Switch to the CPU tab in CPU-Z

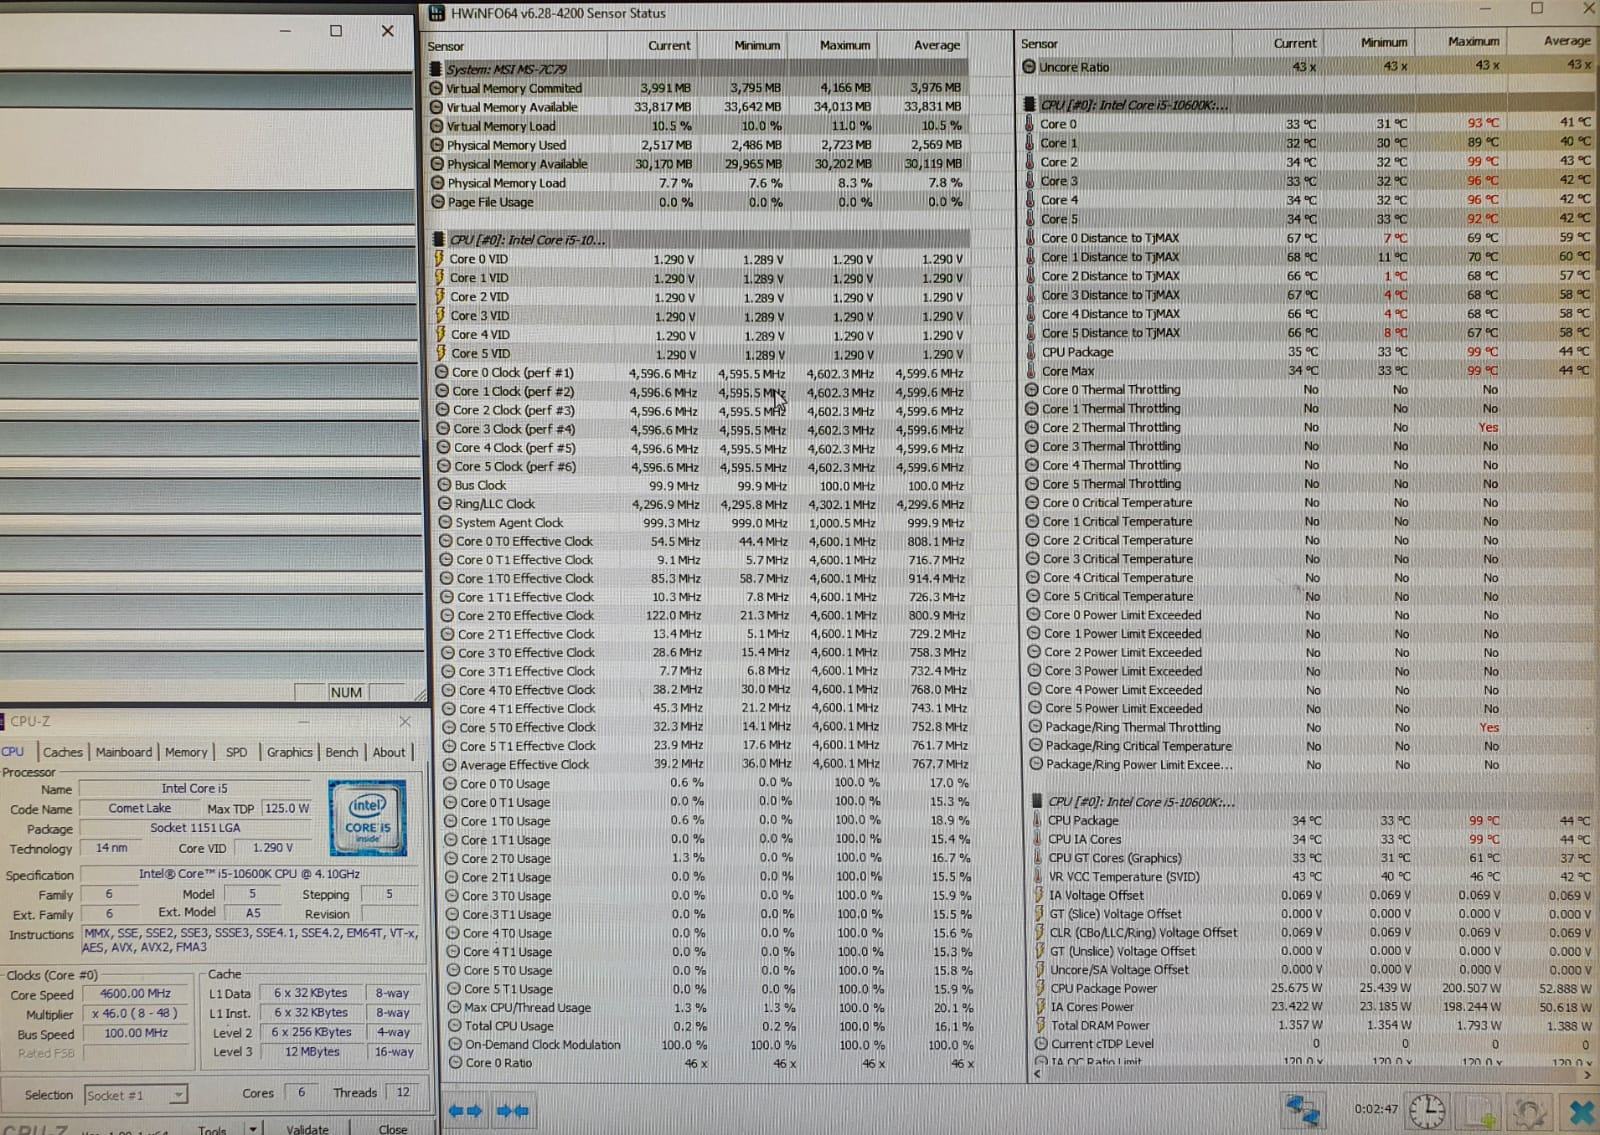pos(13,752)
